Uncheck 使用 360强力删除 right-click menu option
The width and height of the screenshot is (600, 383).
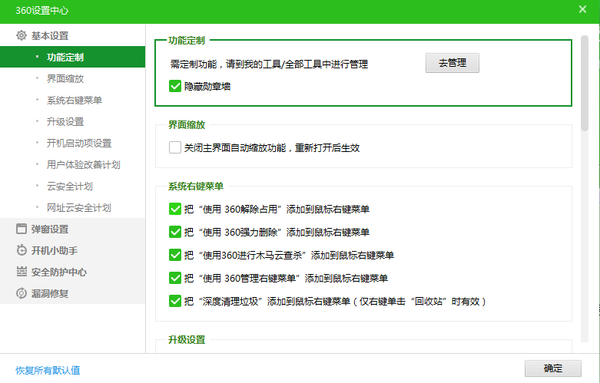(x=175, y=232)
